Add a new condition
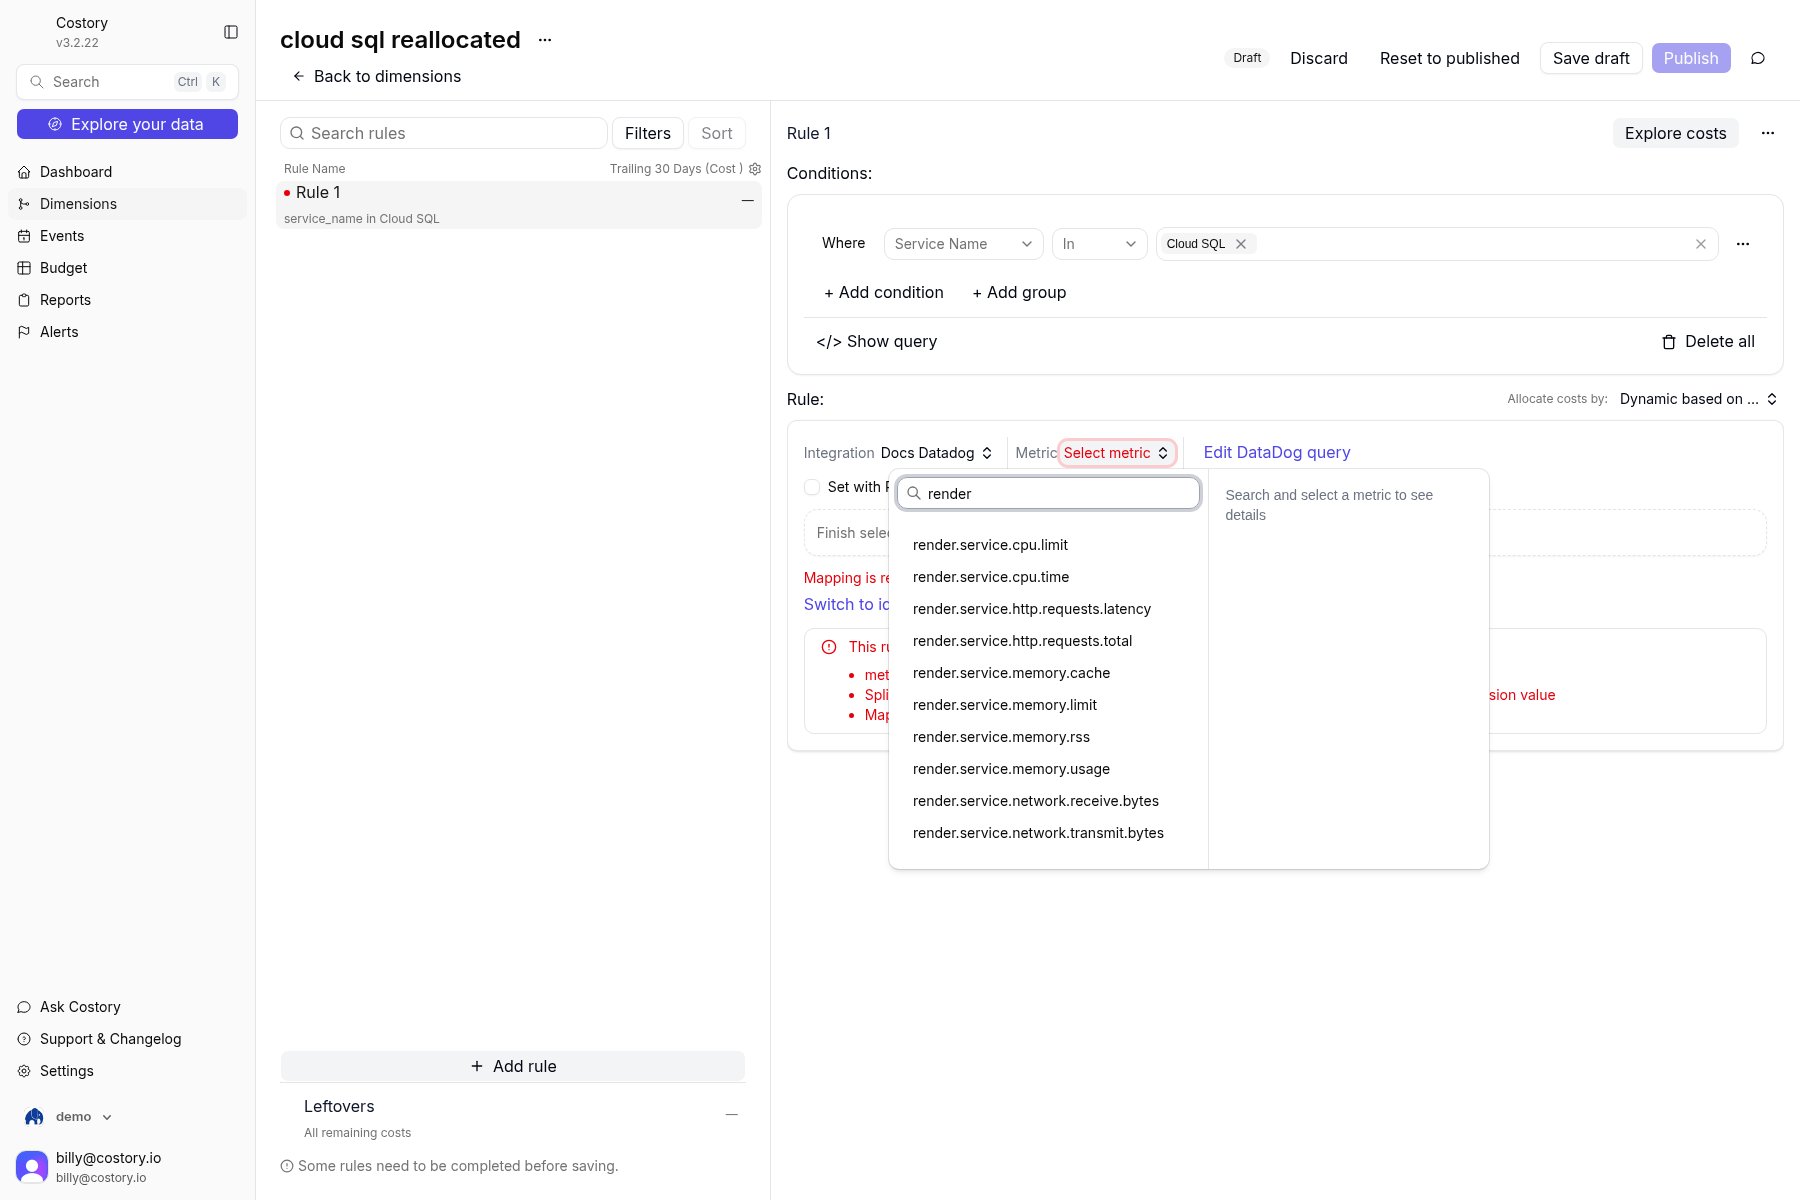The height and width of the screenshot is (1200, 1800). (883, 292)
